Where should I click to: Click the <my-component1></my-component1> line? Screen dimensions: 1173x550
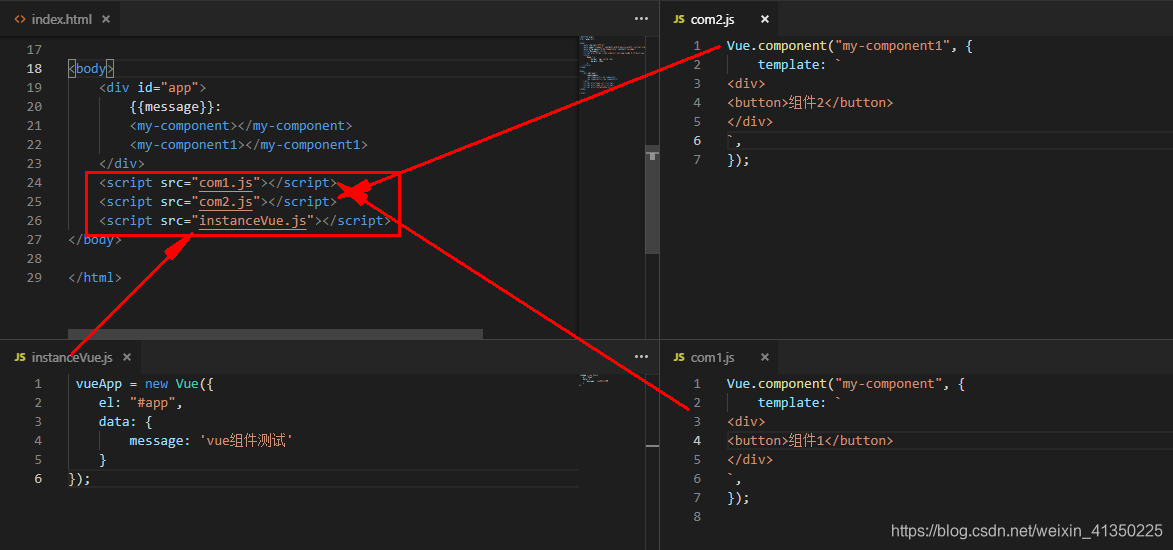(248, 144)
